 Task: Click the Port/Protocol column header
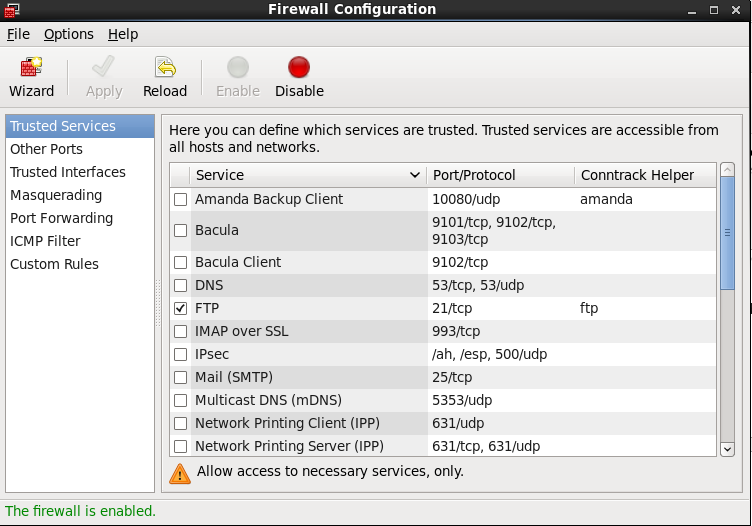(501, 175)
